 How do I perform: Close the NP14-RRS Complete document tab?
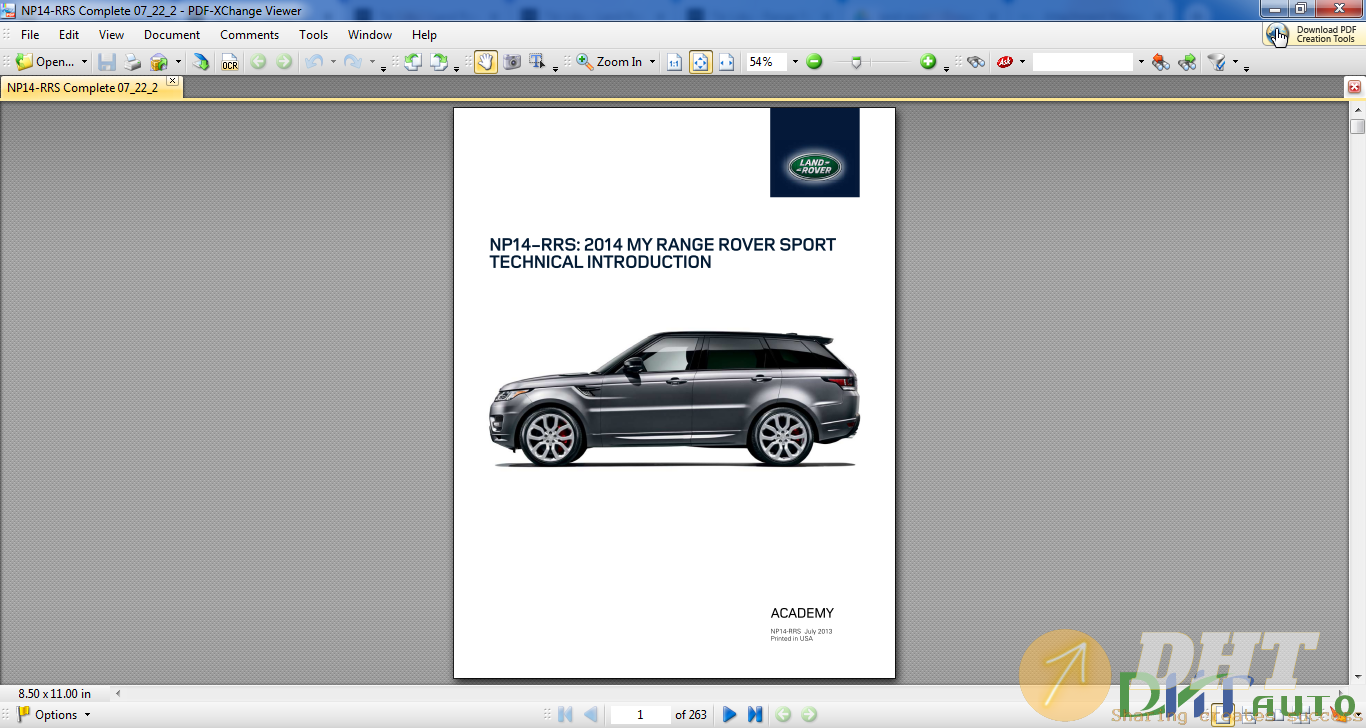(x=172, y=81)
